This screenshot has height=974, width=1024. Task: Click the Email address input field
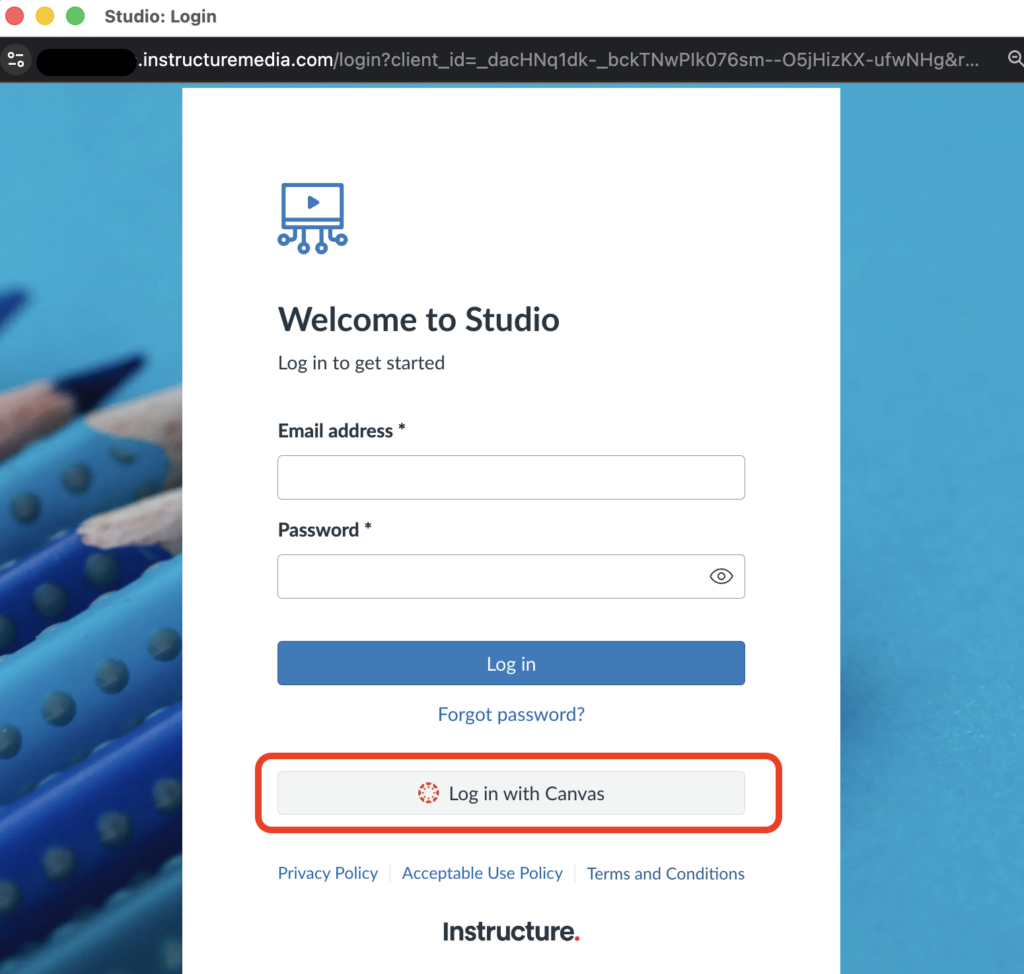(x=511, y=477)
